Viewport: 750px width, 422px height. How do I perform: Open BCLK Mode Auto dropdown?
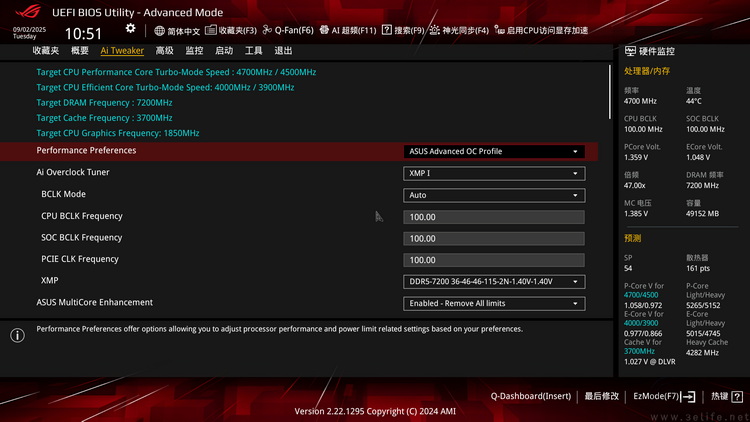(x=494, y=195)
